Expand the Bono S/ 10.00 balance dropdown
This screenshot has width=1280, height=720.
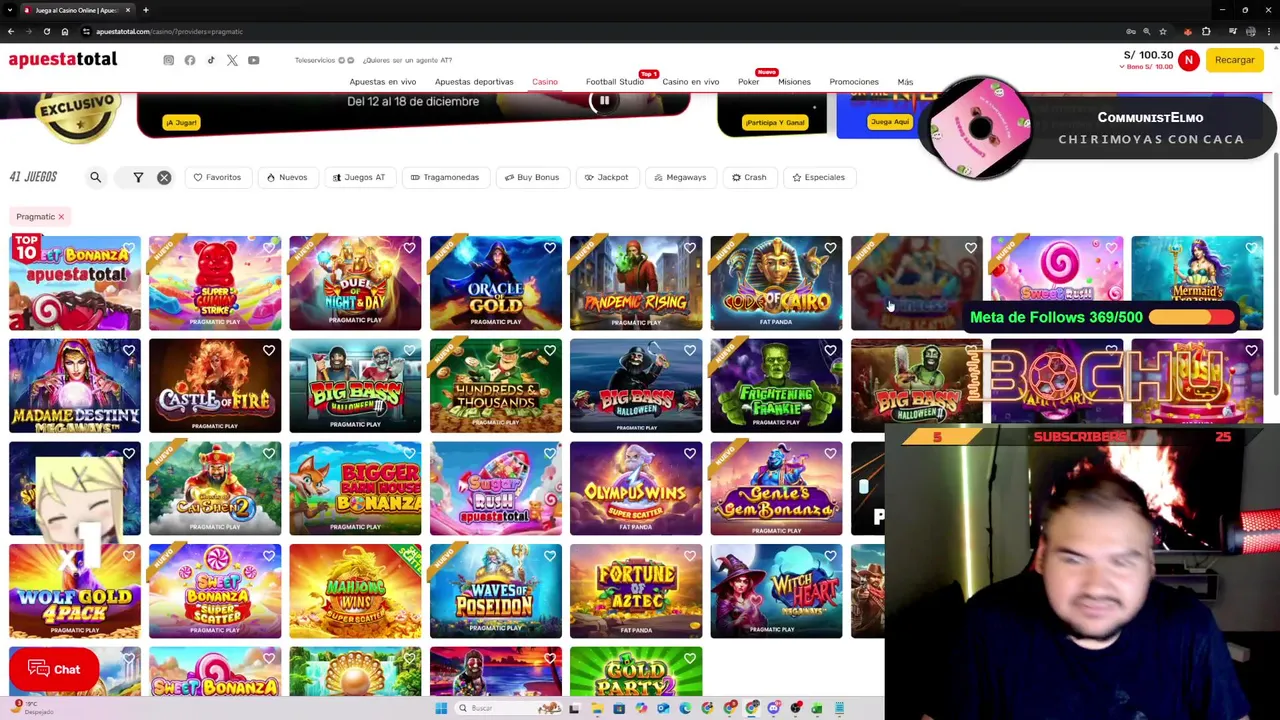tap(1145, 67)
